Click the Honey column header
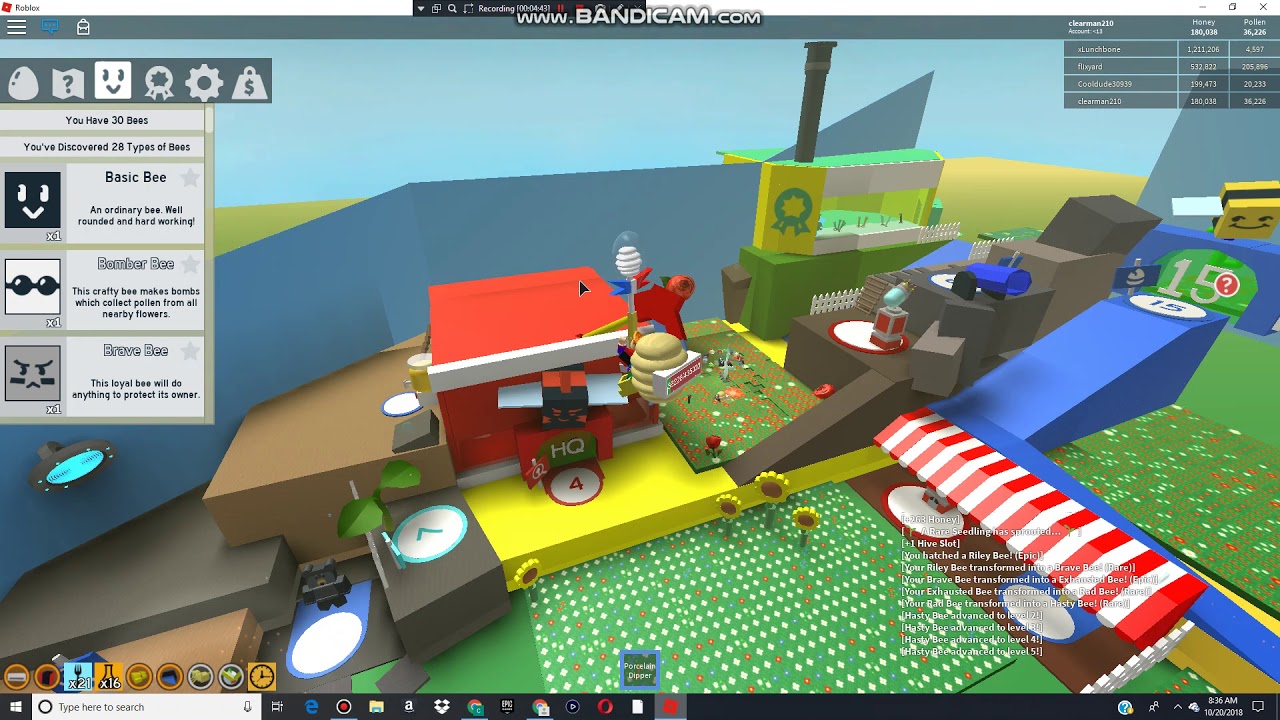Viewport: 1280px width, 720px height. coord(1204,22)
